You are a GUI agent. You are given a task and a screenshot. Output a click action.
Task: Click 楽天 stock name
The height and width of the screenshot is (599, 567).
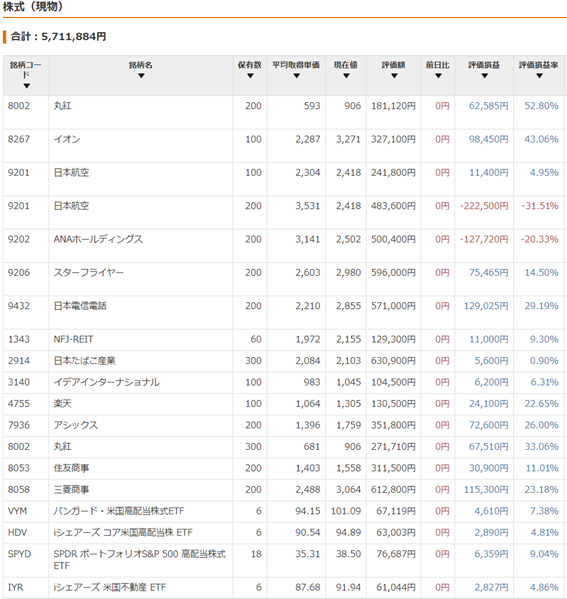(x=62, y=403)
